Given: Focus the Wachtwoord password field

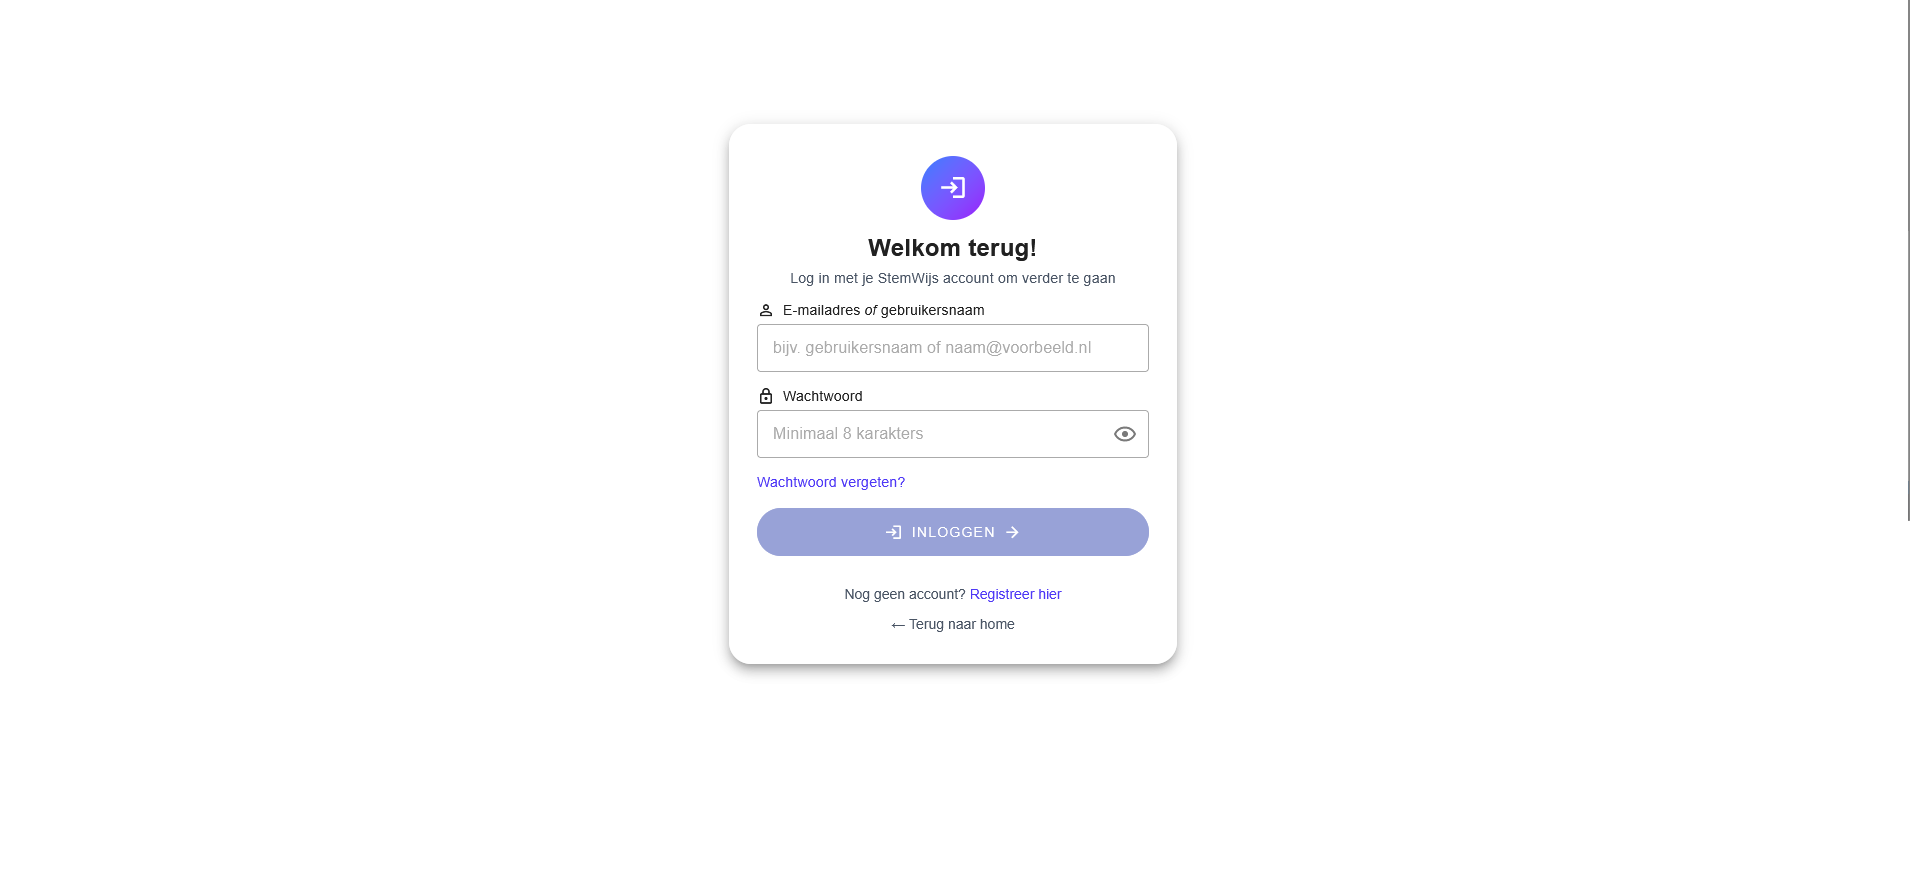Looking at the screenshot, I should point(935,434).
